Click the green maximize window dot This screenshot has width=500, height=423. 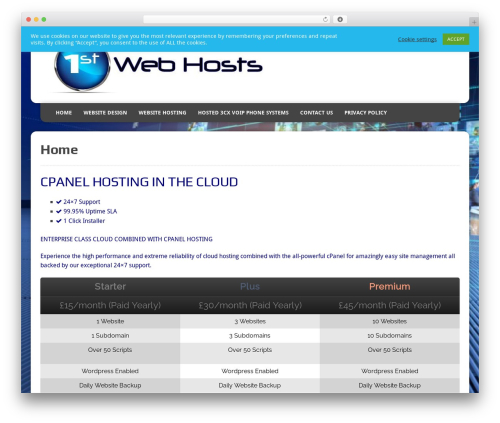coord(44,19)
